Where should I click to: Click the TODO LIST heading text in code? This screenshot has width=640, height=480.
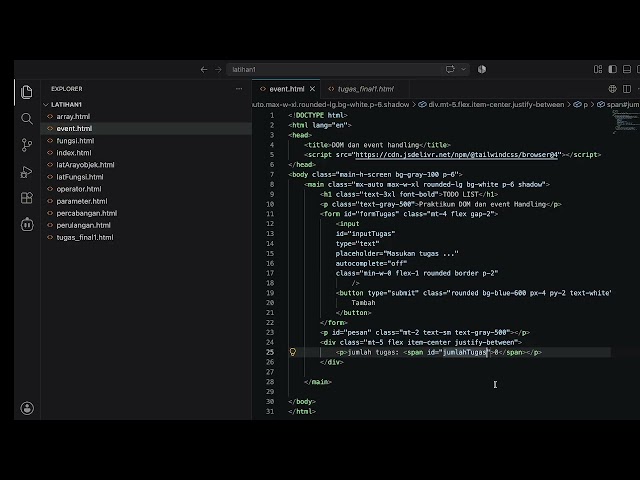click(460, 194)
